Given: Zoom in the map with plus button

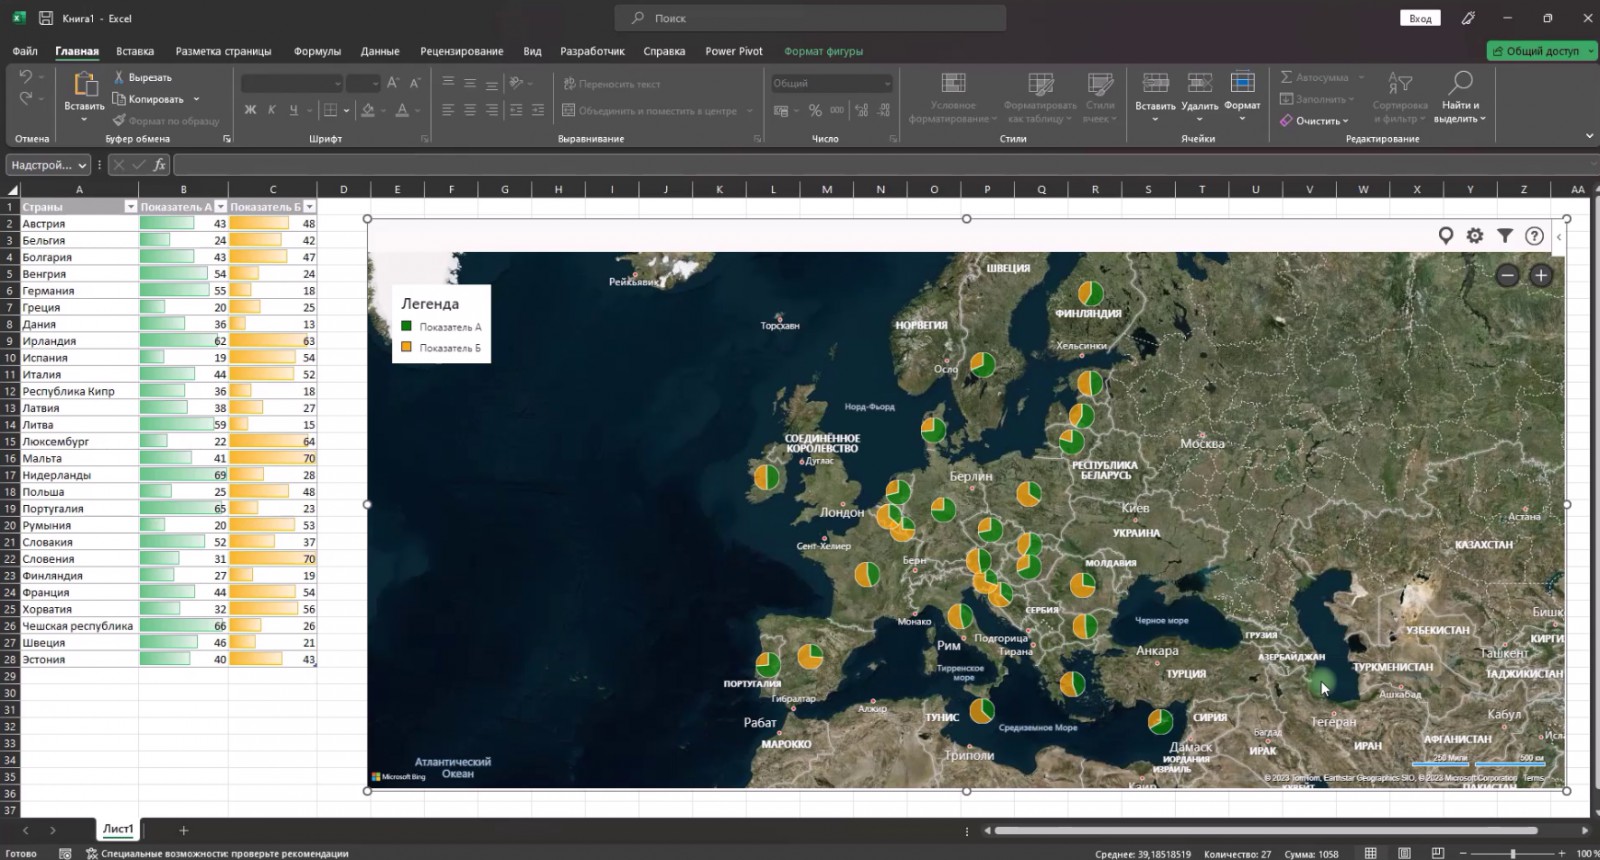Looking at the screenshot, I should (x=1541, y=275).
